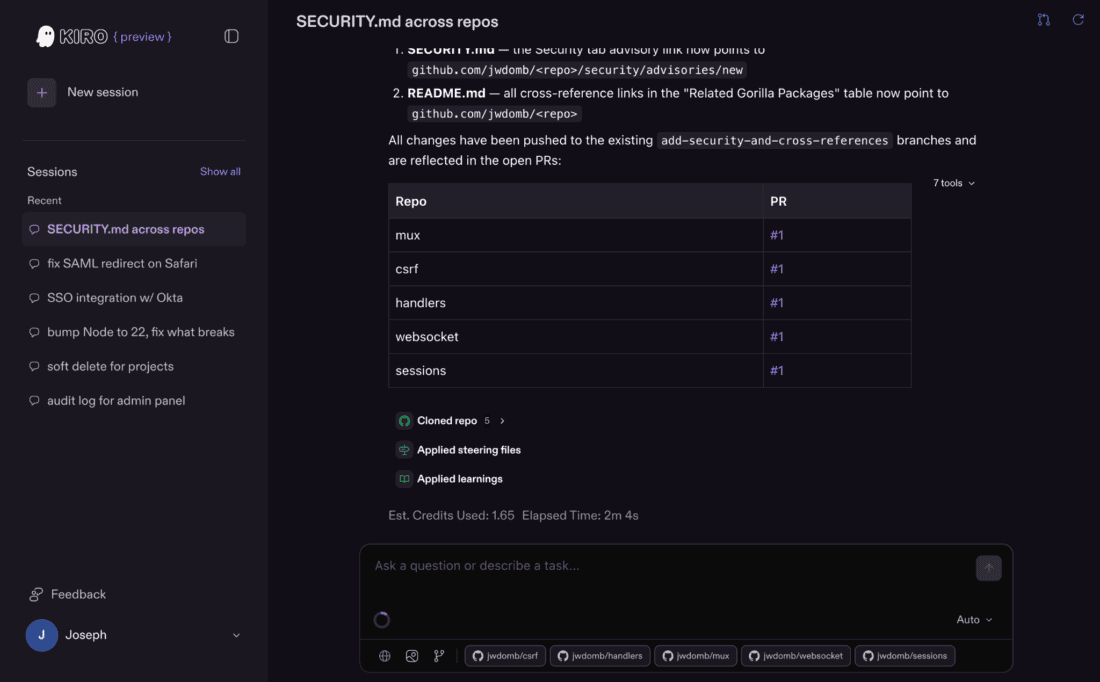
Task: Click the git branch icon below the input
Action: coord(439,656)
